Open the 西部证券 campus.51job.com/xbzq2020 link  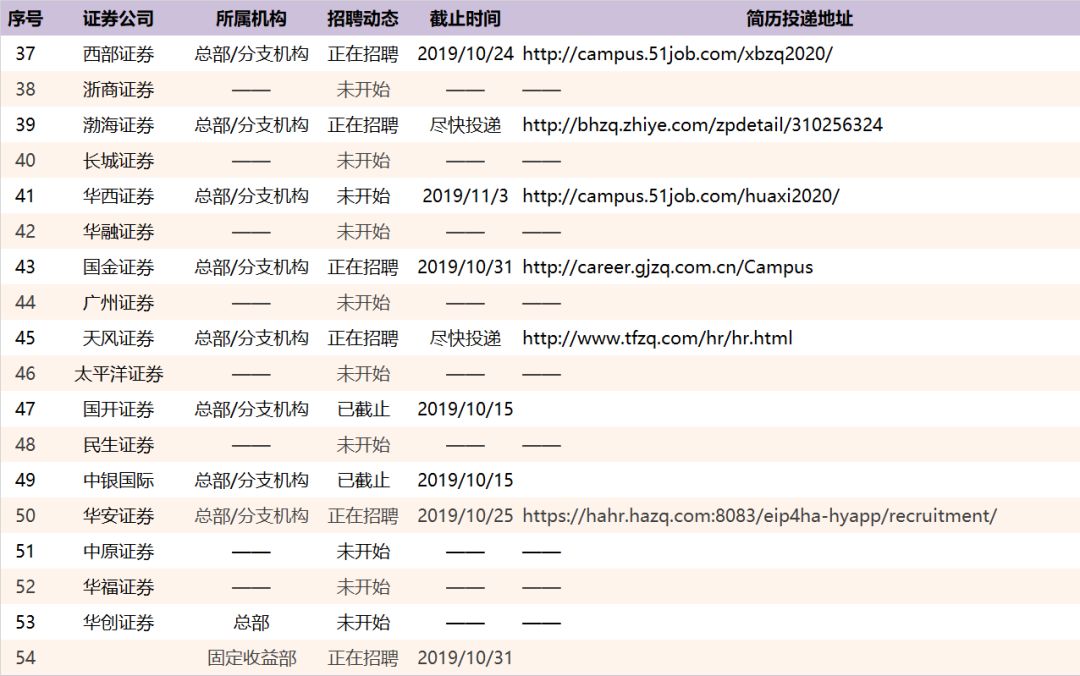[677, 54]
